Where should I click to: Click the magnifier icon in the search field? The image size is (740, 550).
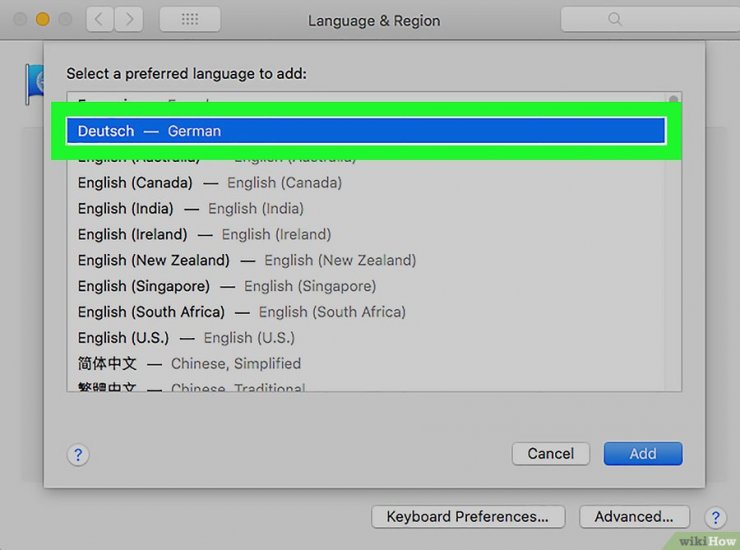point(614,19)
